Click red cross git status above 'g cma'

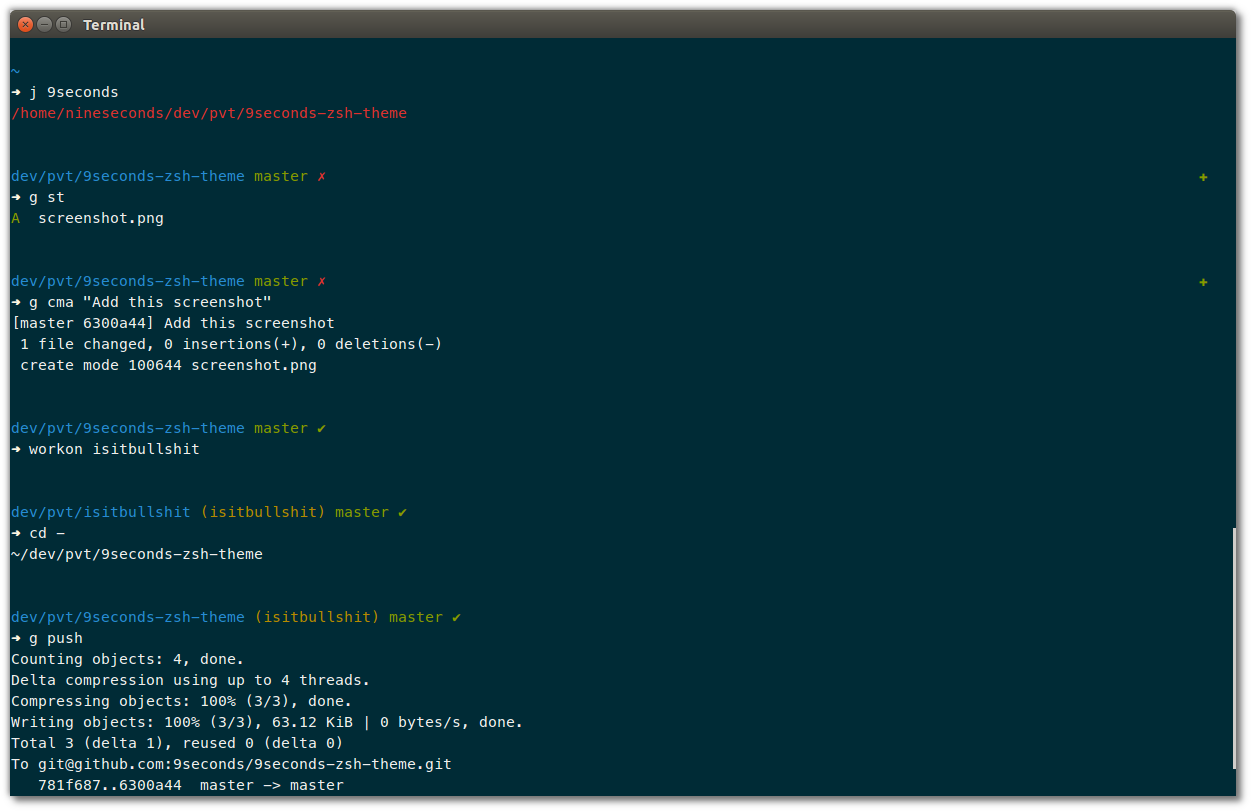tap(322, 281)
